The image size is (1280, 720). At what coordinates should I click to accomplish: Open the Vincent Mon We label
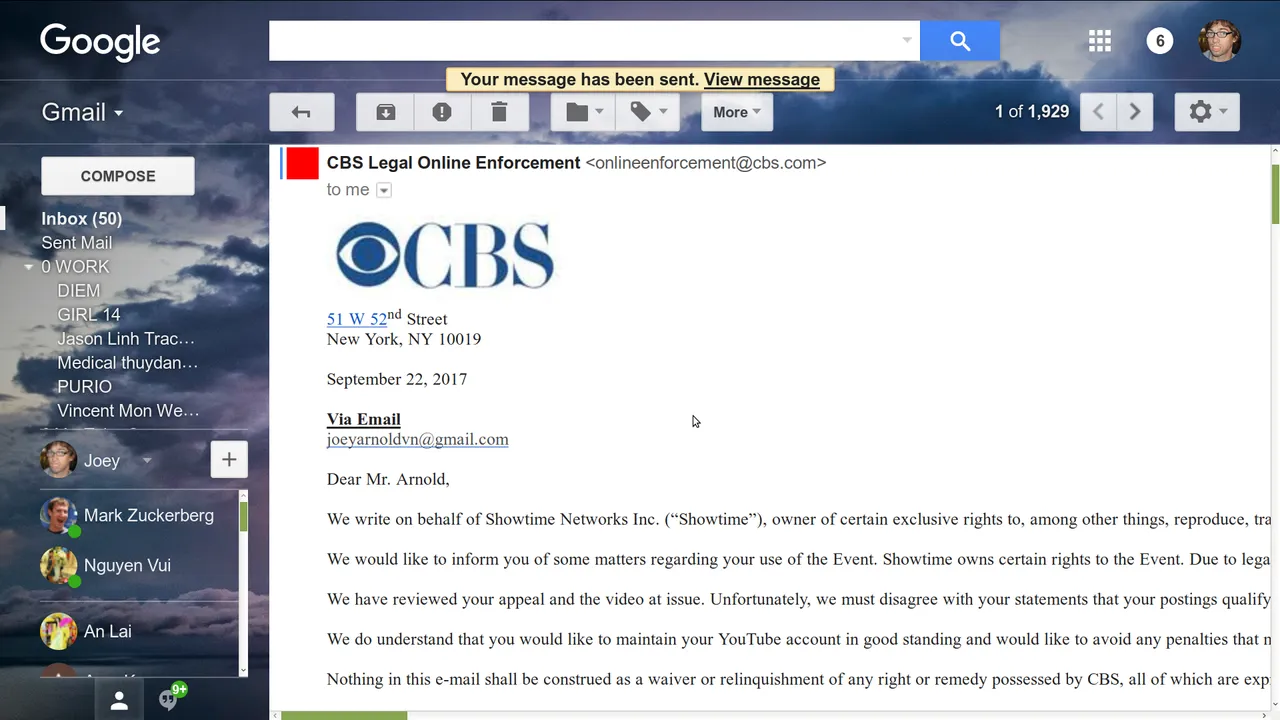(x=128, y=411)
